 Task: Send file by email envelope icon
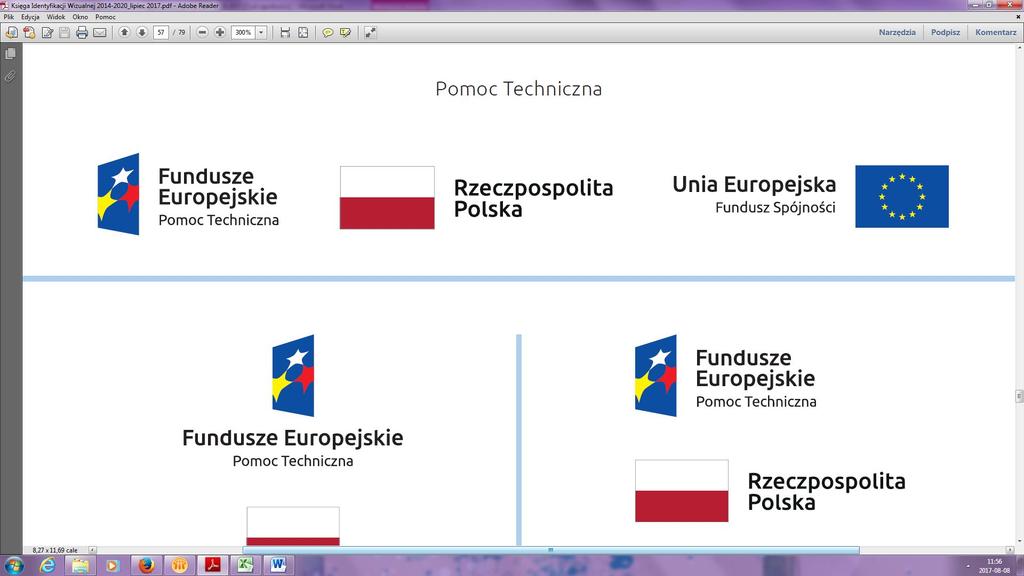pyautogui.click(x=99, y=32)
